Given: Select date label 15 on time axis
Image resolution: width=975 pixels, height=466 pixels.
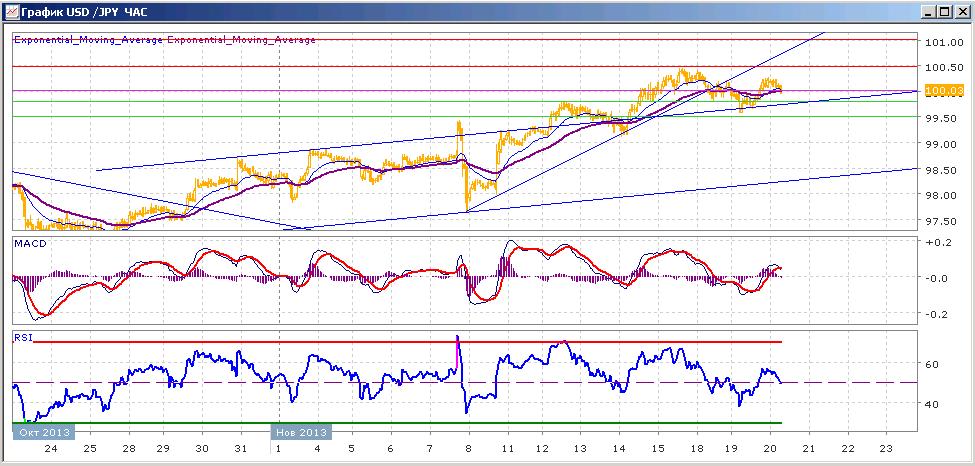Looking at the screenshot, I should tap(658, 449).
